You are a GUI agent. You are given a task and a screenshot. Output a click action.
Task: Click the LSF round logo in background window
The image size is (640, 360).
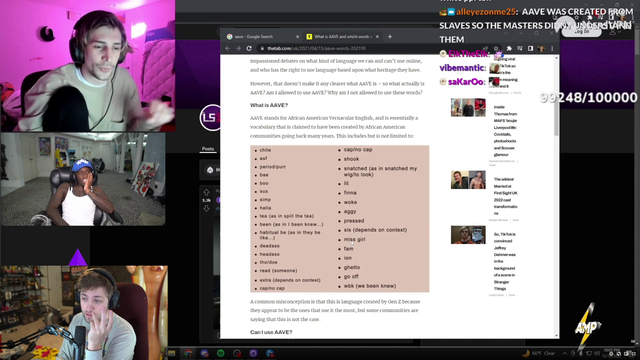(x=210, y=118)
